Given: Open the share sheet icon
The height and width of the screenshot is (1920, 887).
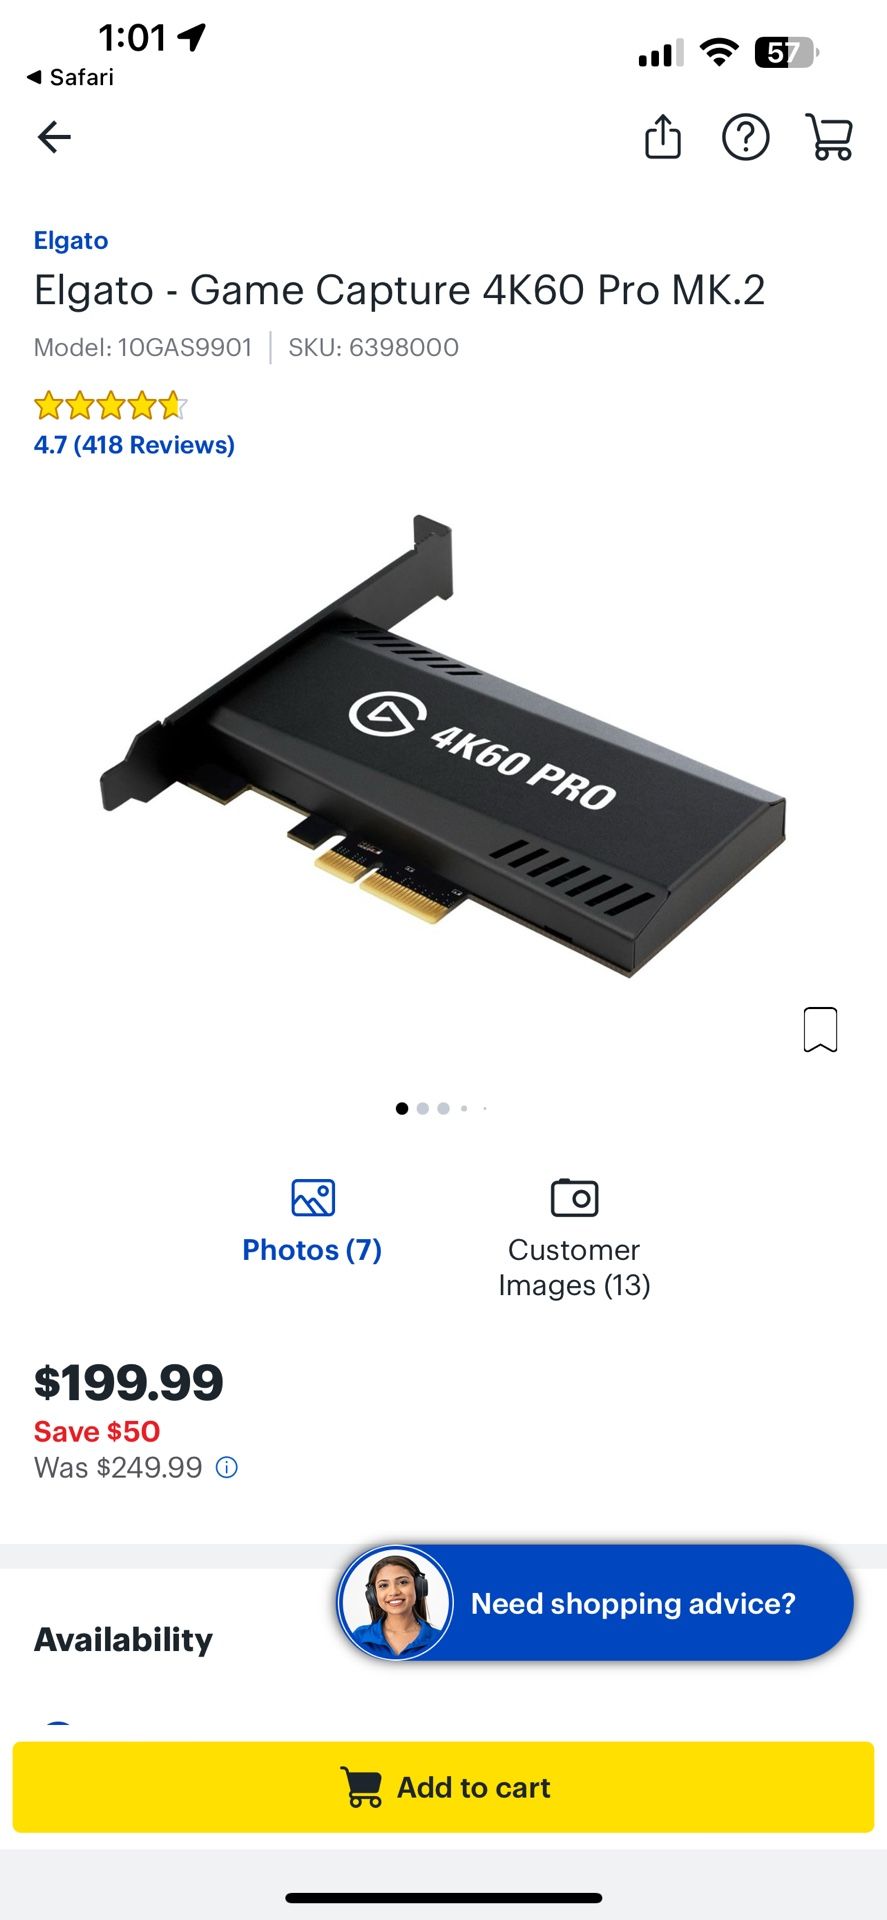Looking at the screenshot, I should pyautogui.click(x=662, y=137).
